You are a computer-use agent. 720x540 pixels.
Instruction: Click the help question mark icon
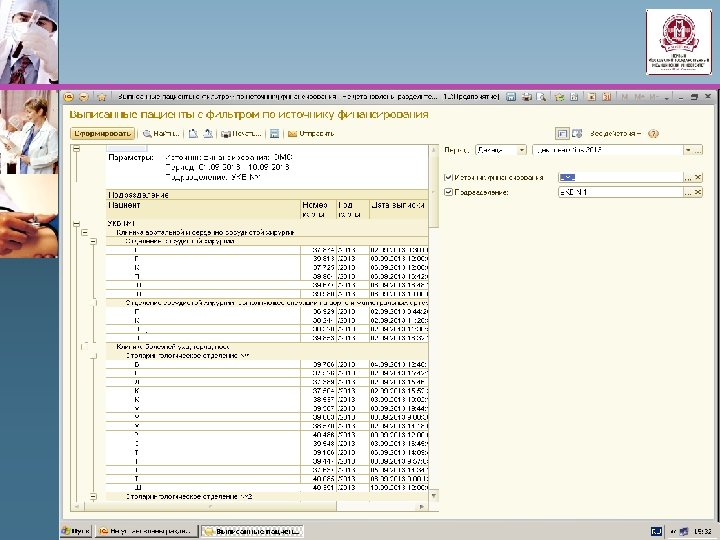653,133
